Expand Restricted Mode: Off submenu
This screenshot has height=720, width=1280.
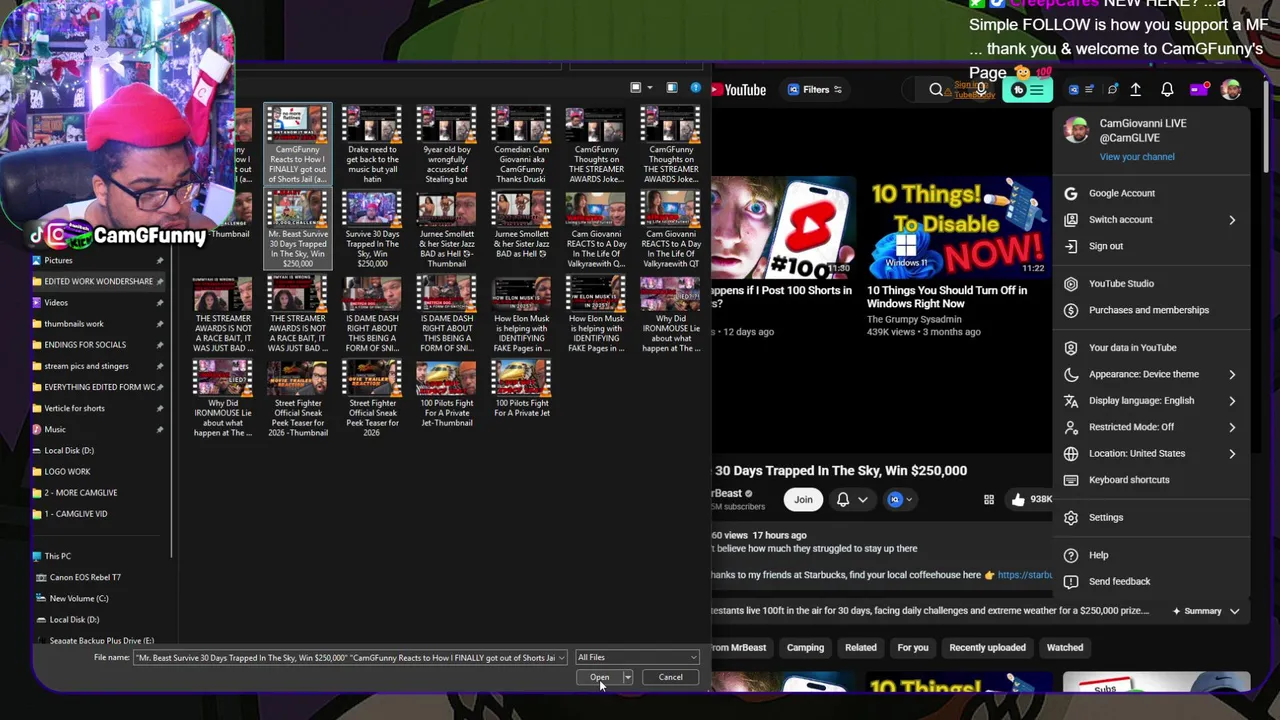pos(1232,427)
